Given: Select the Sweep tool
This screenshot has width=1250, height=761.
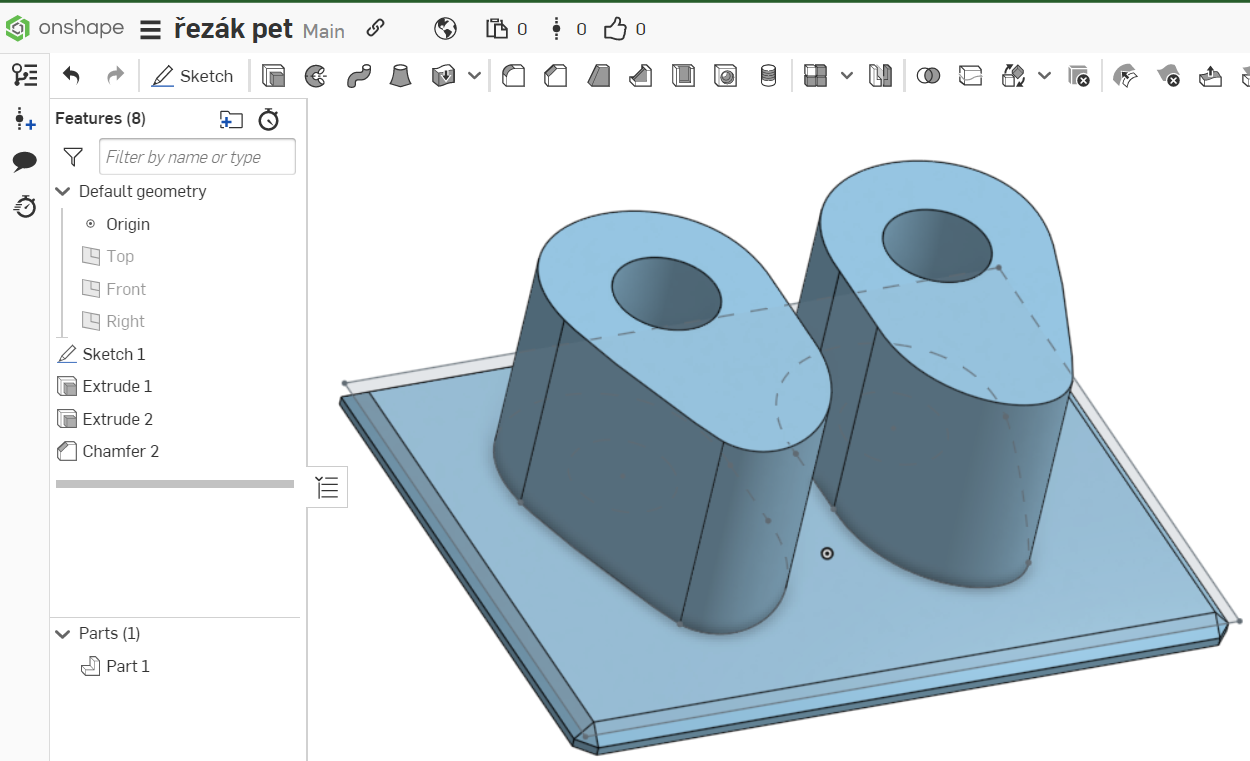Looking at the screenshot, I should [359, 76].
